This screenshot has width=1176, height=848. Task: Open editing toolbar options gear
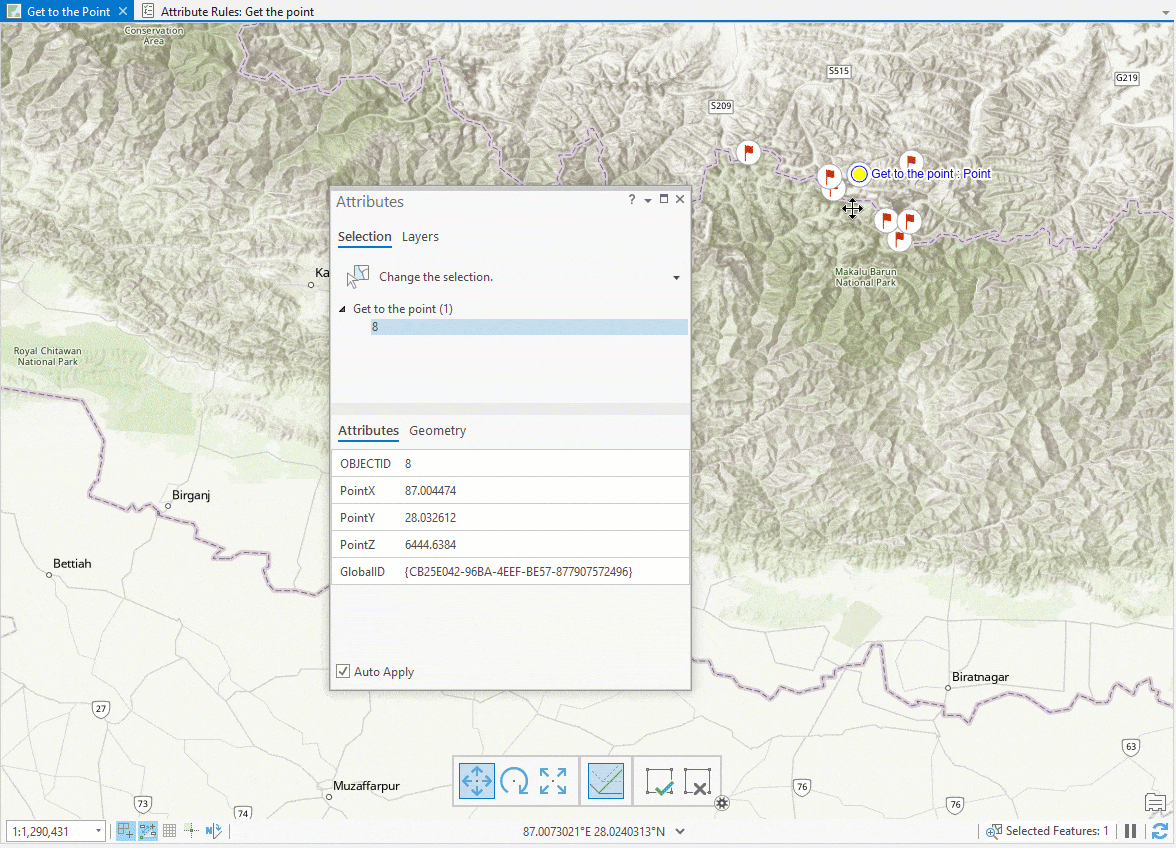coord(722,803)
